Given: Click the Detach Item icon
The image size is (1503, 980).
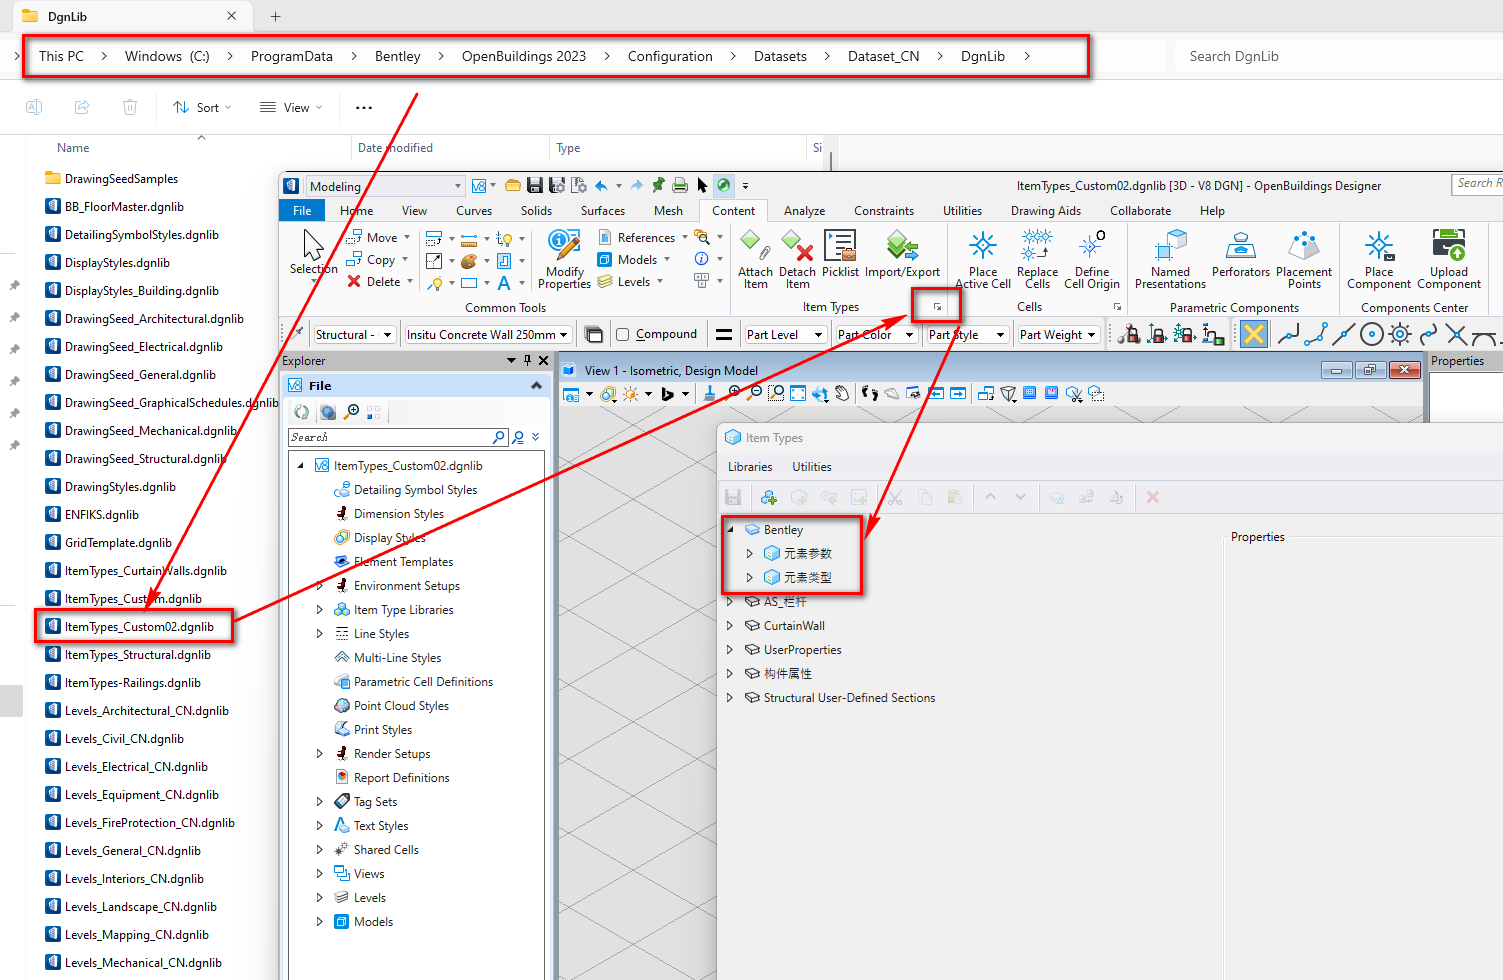Looking at the screenshot, I should pos(797,246).
